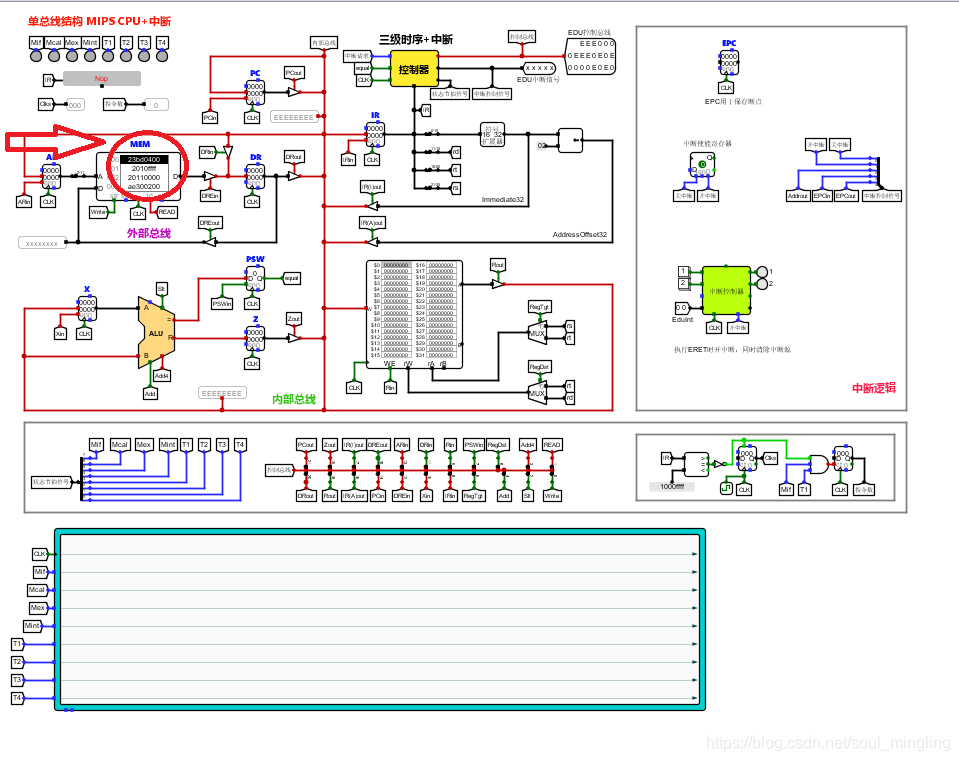
Task: Select the tri-state buffer under IR(I)out
Action: pos(372,206)
